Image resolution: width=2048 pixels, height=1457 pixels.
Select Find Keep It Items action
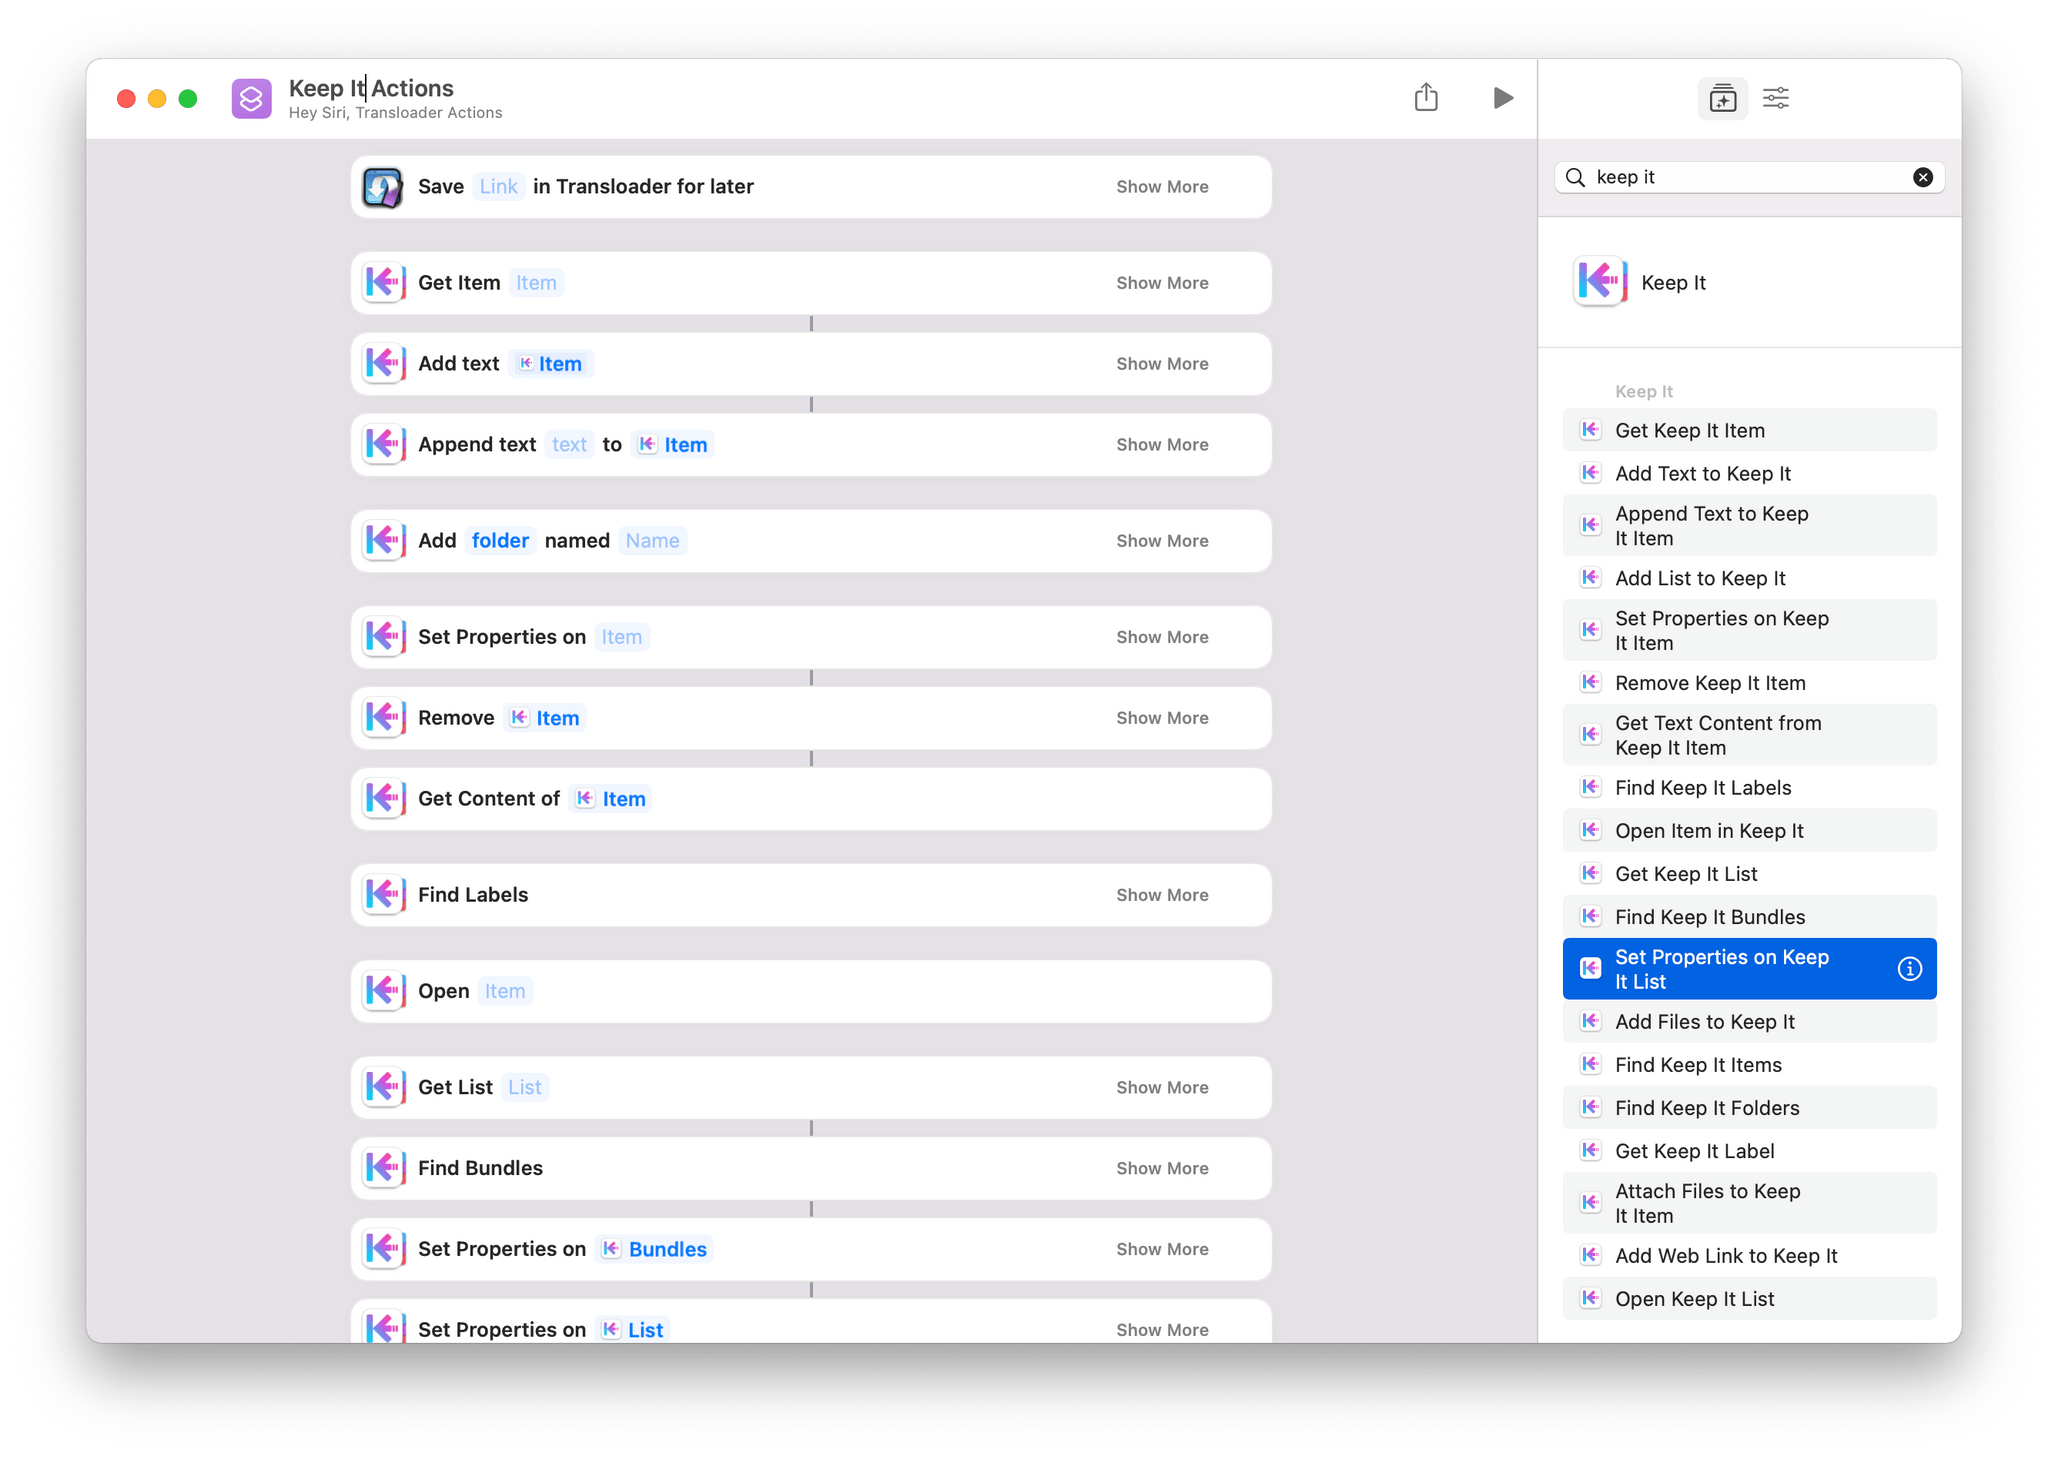coord(1749,1065)
